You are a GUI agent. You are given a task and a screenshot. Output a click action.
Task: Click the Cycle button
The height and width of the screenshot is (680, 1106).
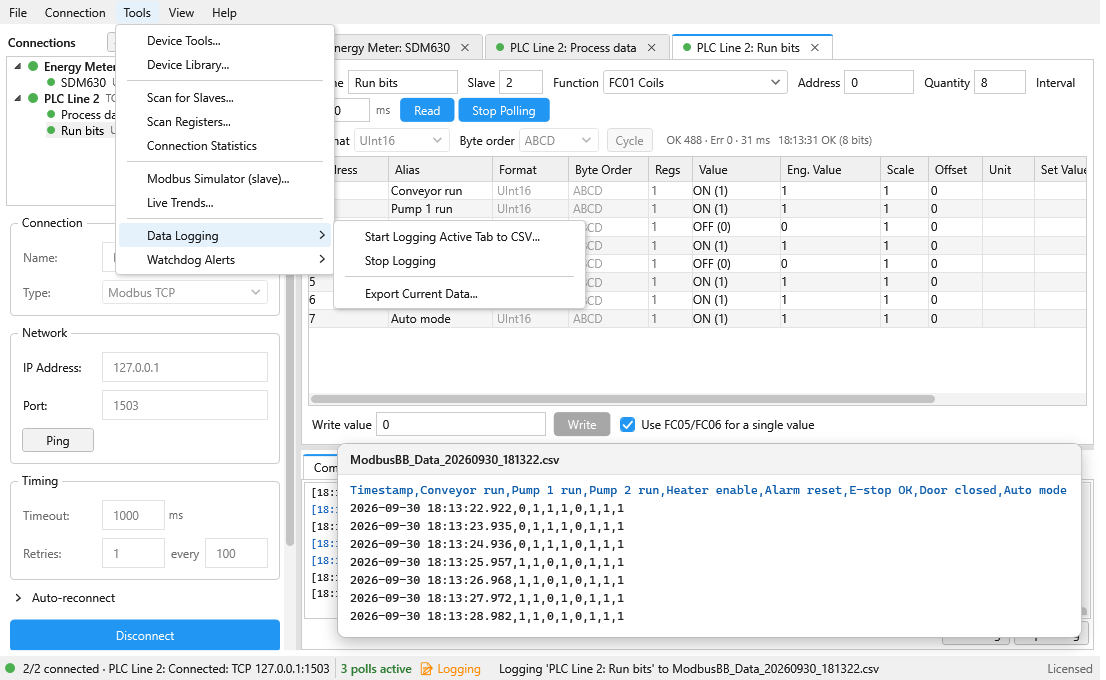point(629,140)
